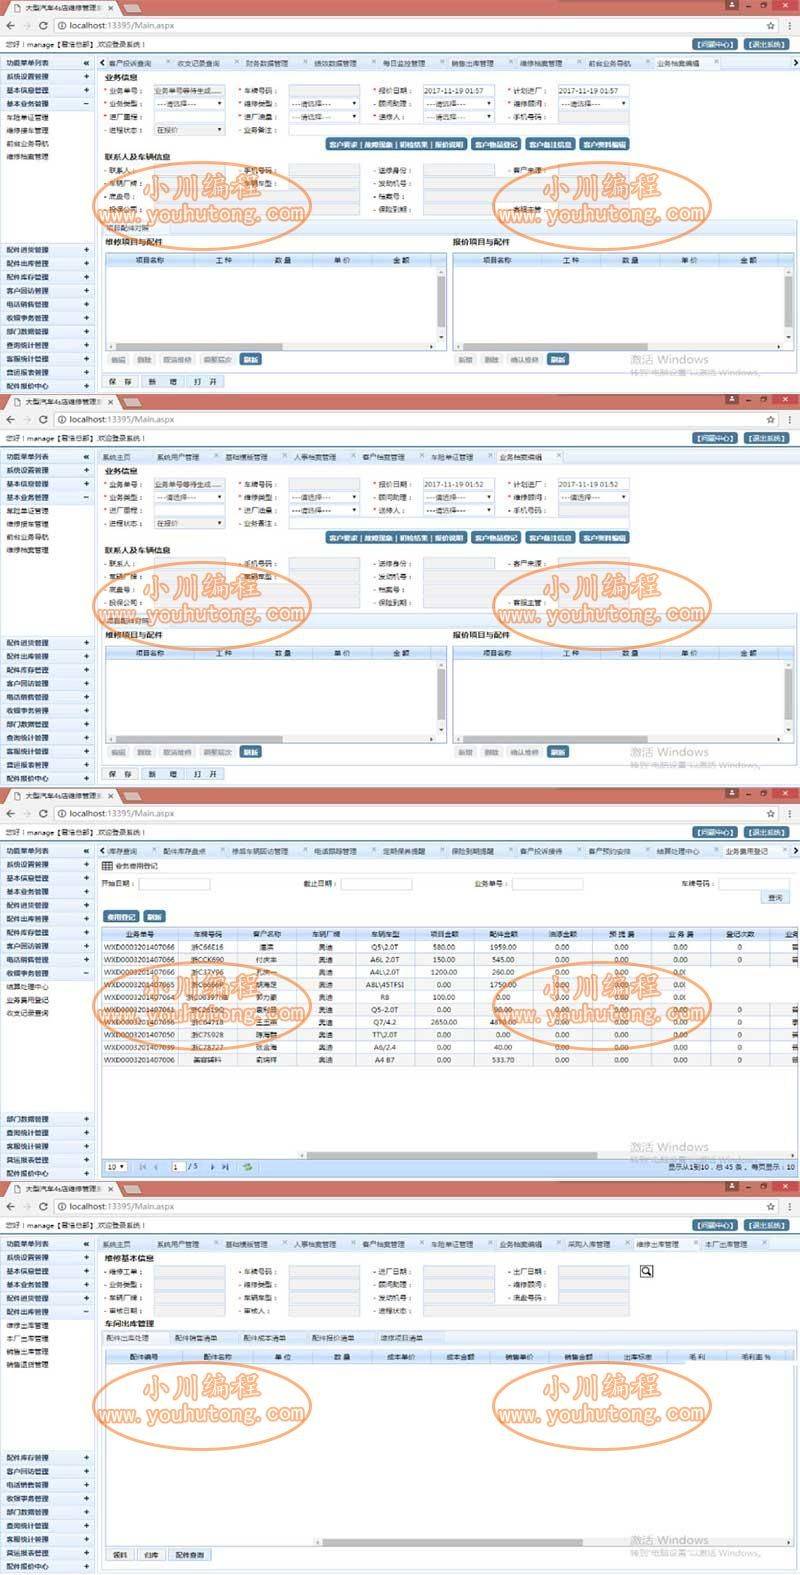Click the 查询 button under 车牌号码

point(774,898)
